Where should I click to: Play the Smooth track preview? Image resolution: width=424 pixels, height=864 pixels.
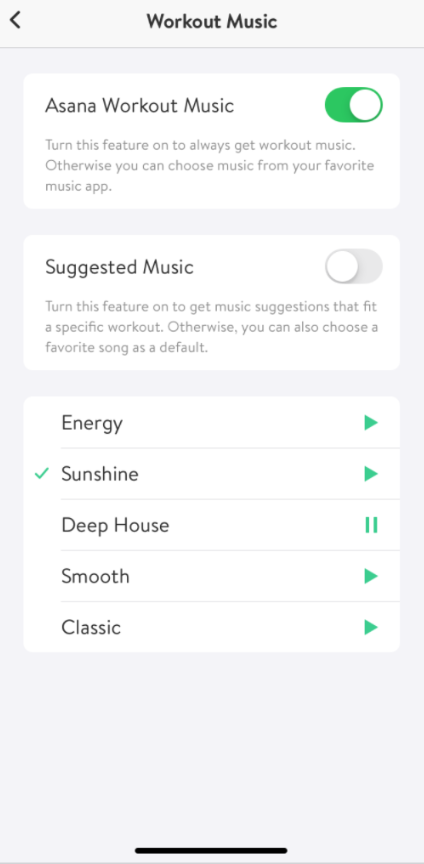(x=371, y=576)
